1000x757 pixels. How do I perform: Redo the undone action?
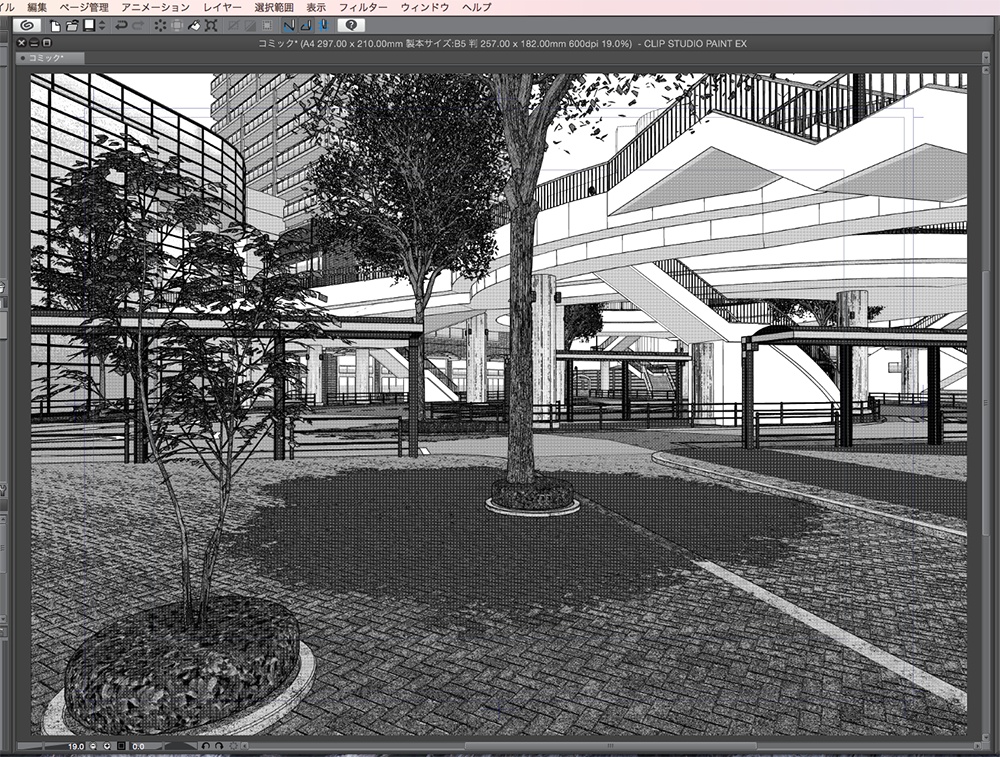[x=138, y=26]
